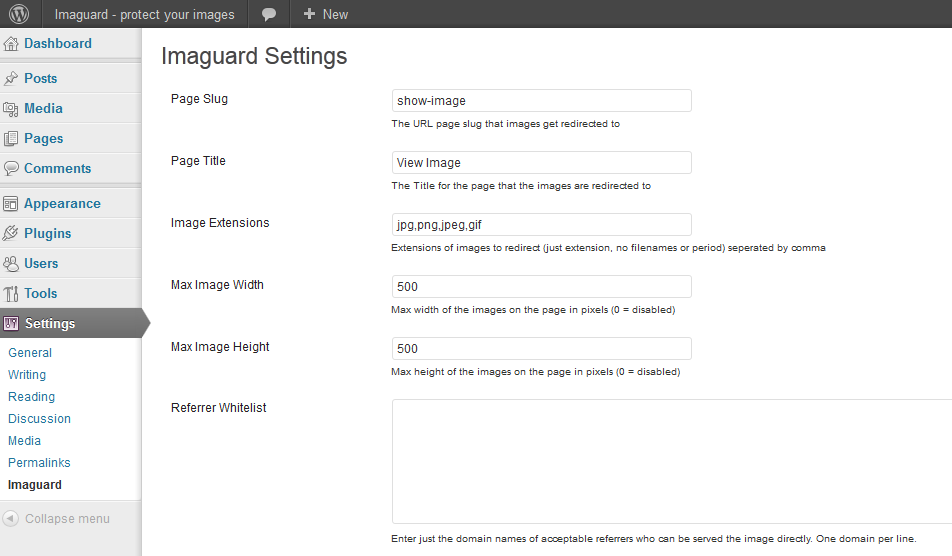Click the Page Slug label
952x556 pixels.
coord(199,99)
